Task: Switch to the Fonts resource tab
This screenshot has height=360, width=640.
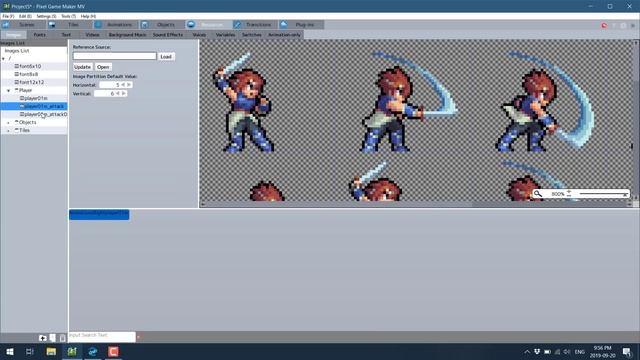Action: point(40,35)
